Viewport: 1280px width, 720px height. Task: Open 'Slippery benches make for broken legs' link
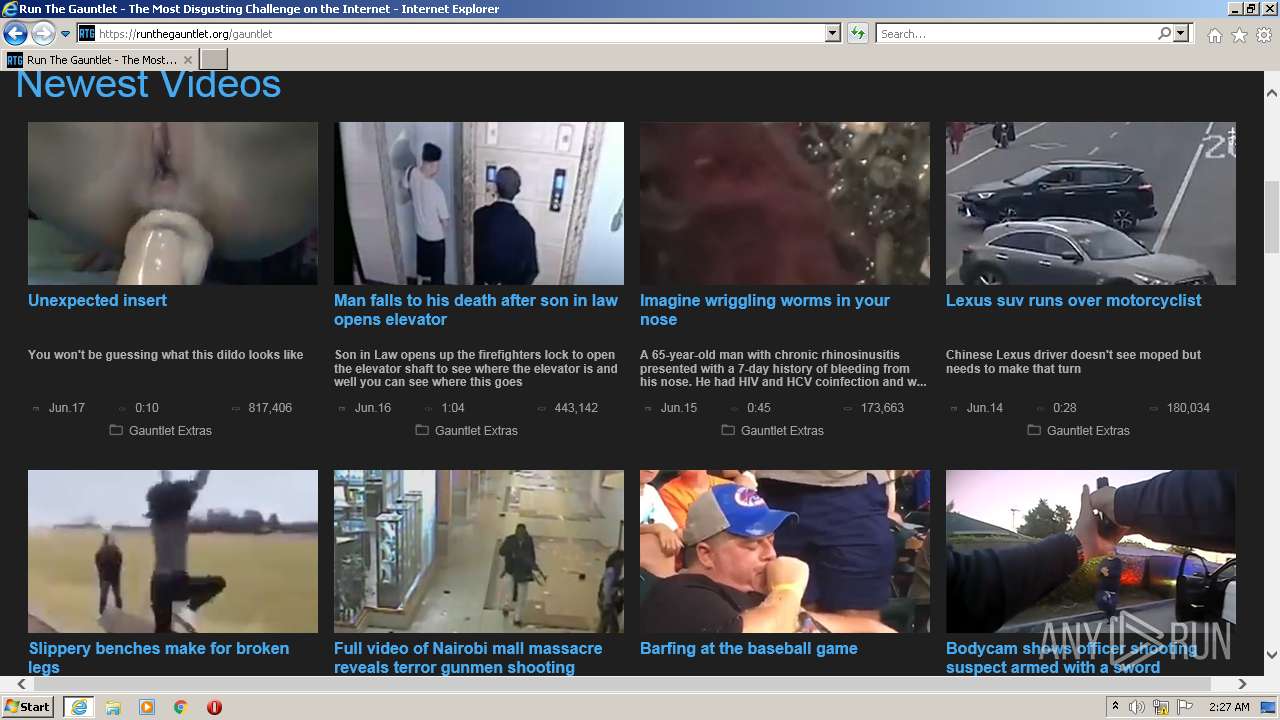click(158, 657)
